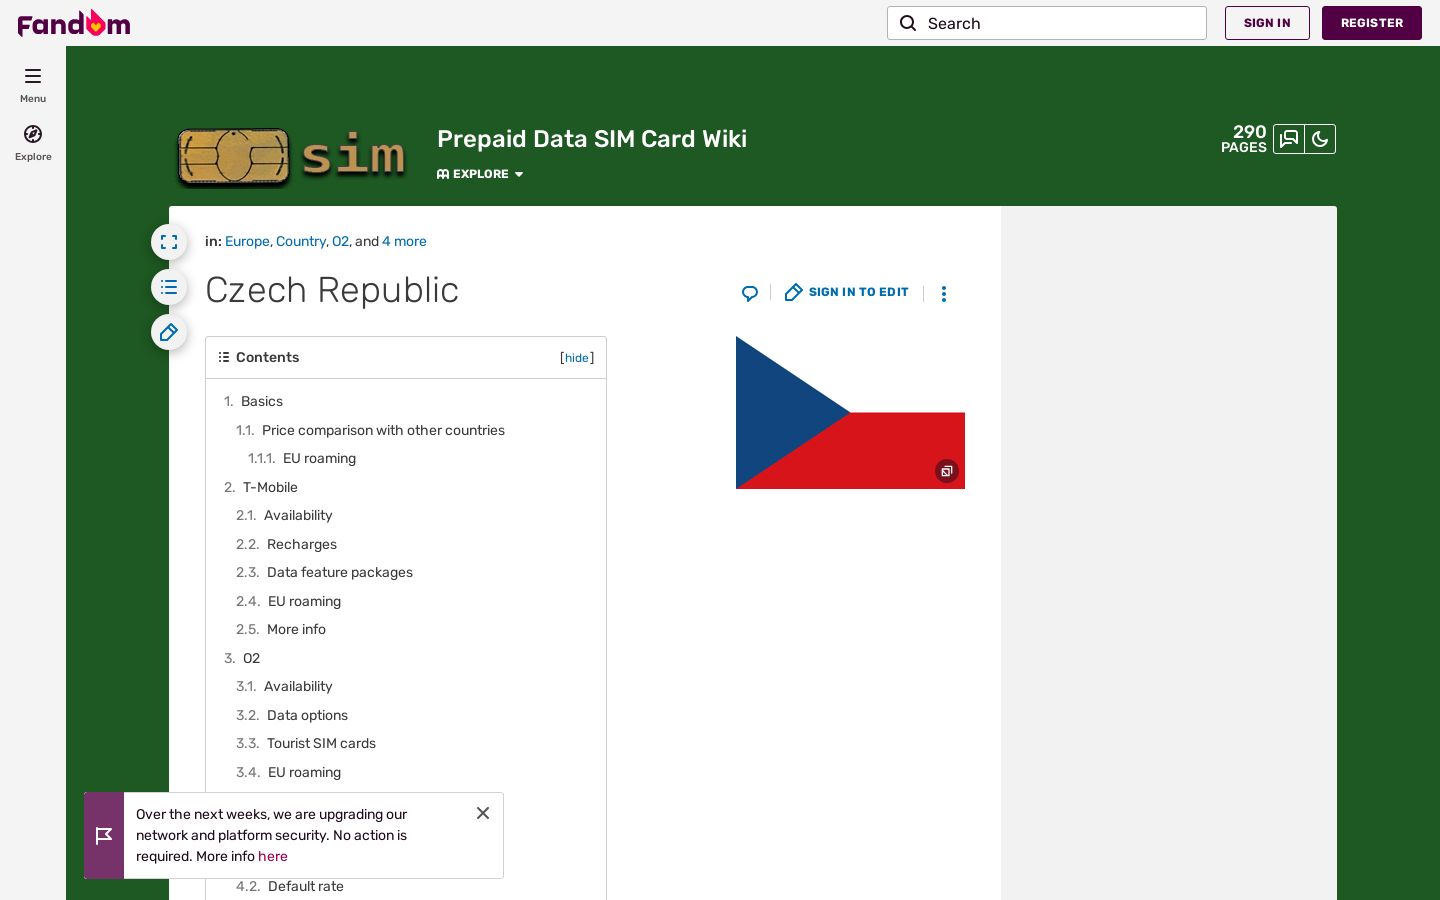Screen dimensions: 1440x900
Task: Click the sim wiki logo
Action: click(291, 156)
